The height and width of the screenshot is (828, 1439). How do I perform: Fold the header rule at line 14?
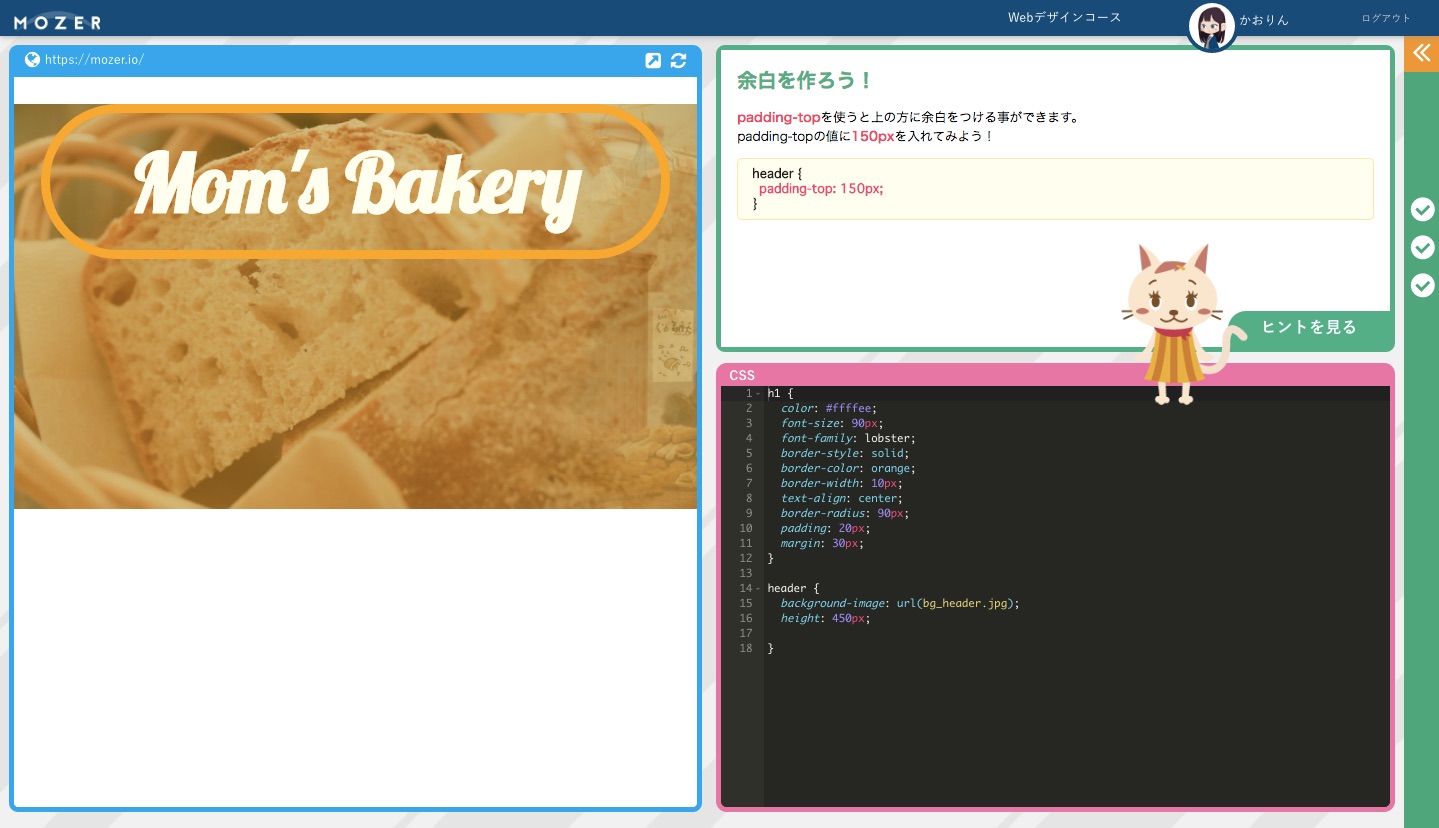pyautogui.click(x=758, y=589)
